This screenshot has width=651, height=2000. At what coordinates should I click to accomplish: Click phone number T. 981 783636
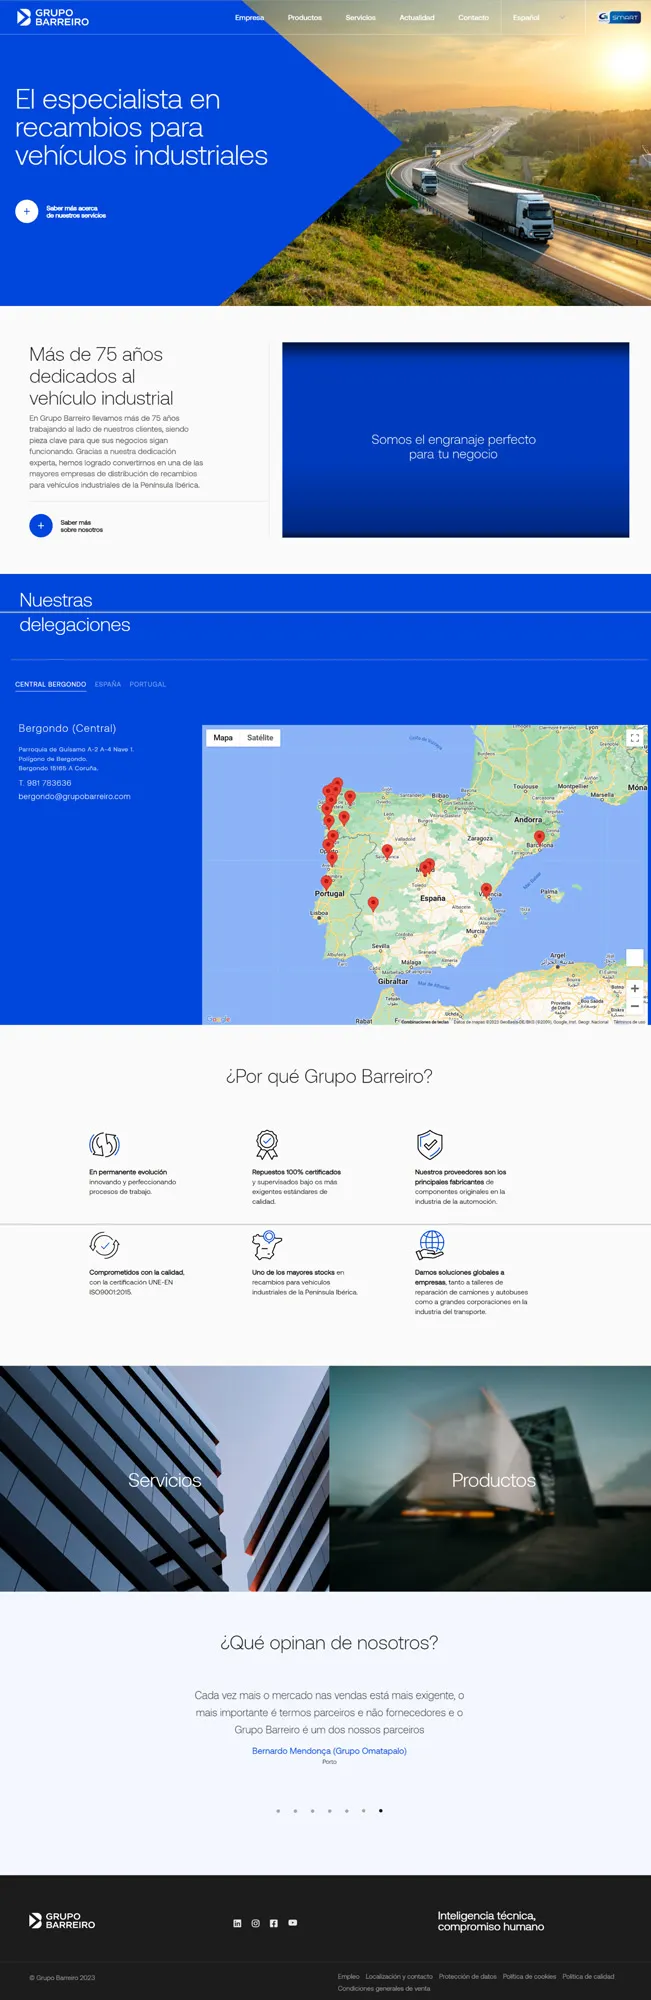pos(45,783)
